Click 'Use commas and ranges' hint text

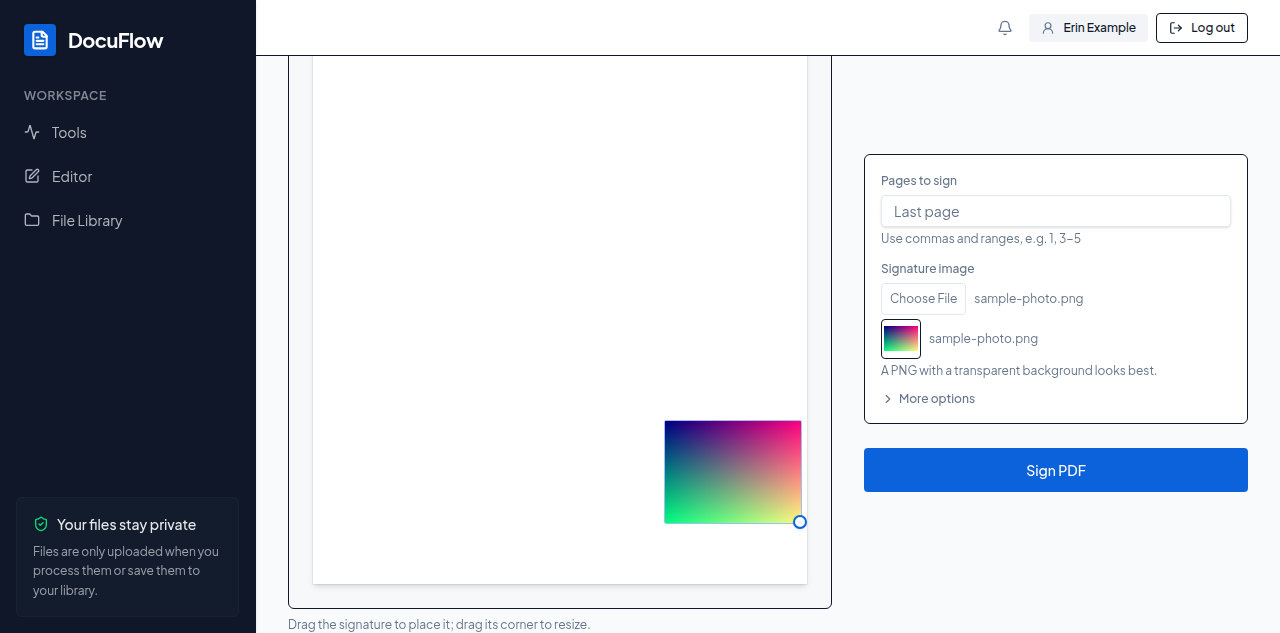(981, 239)
